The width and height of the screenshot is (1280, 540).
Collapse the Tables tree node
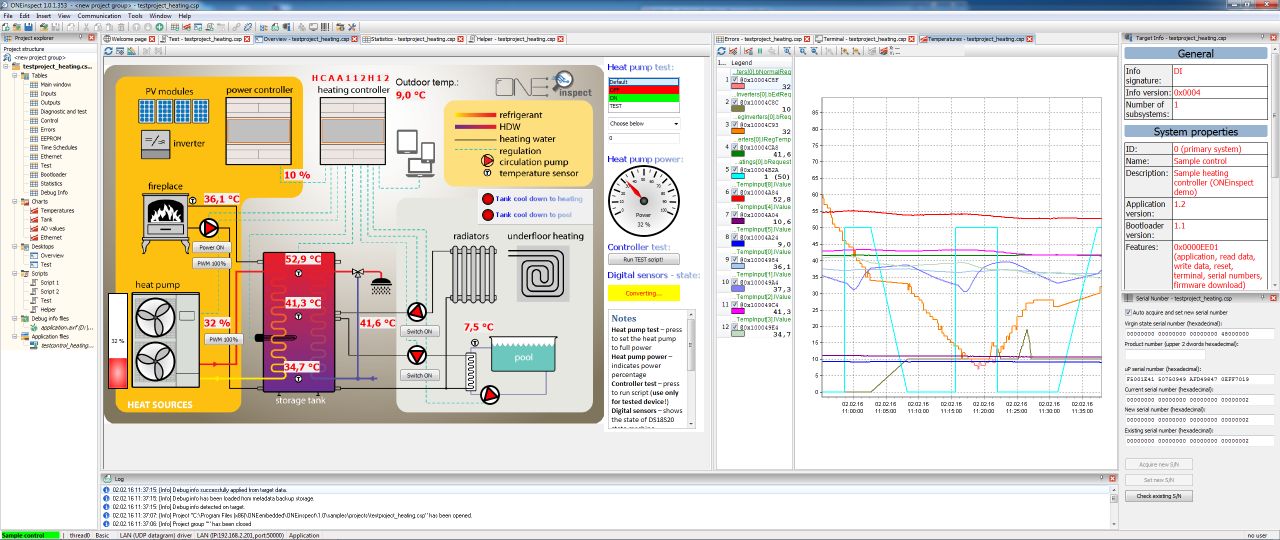tap(16, 75)
